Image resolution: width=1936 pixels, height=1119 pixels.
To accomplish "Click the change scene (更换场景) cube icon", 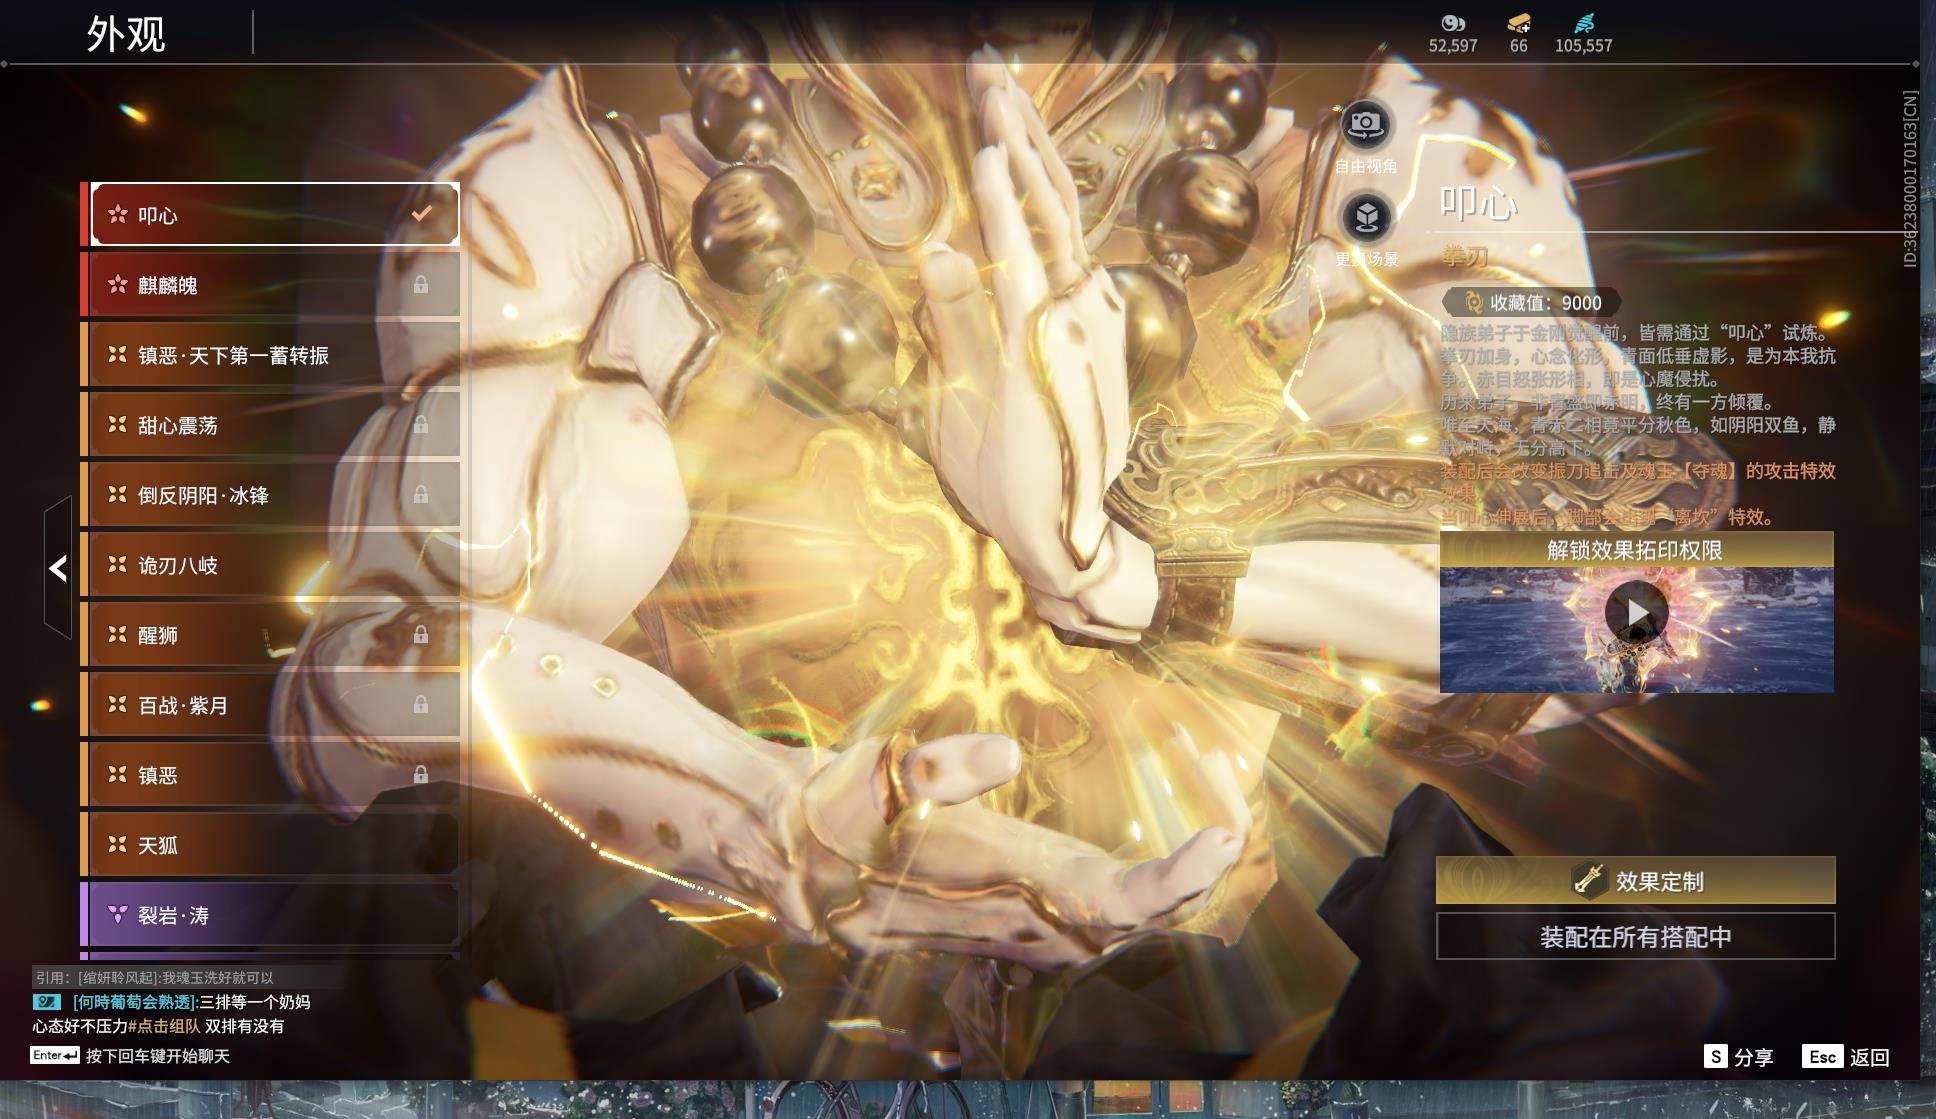I will click(1366, 217).
